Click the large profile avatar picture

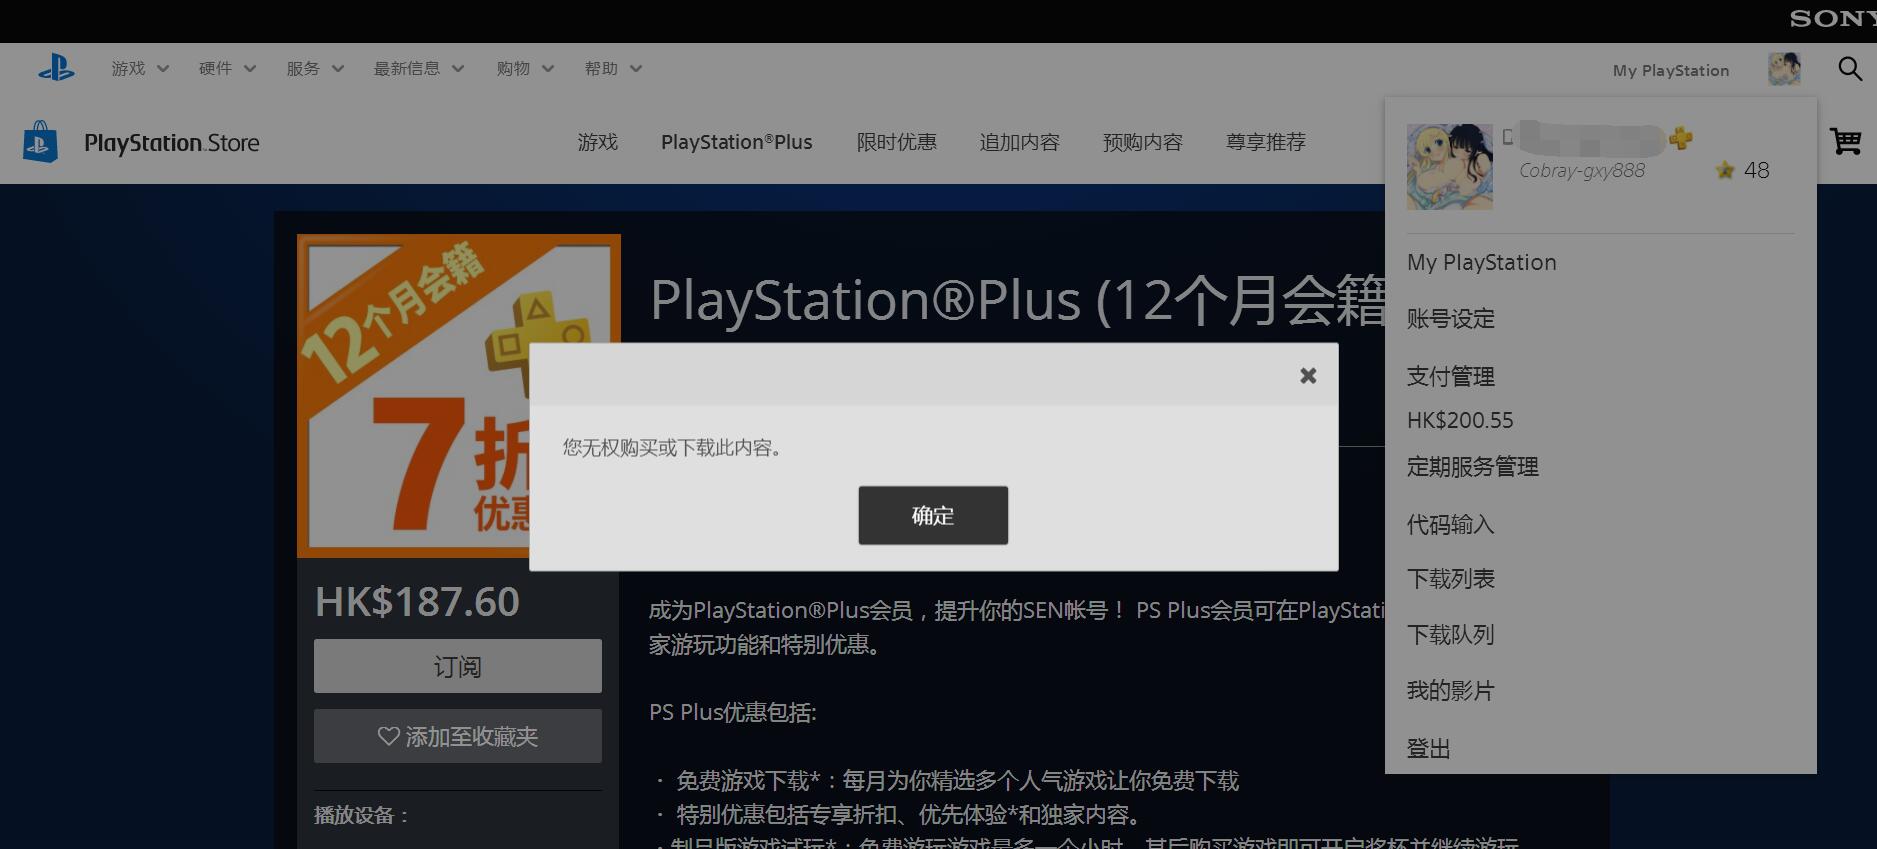tap(1449, 167)
